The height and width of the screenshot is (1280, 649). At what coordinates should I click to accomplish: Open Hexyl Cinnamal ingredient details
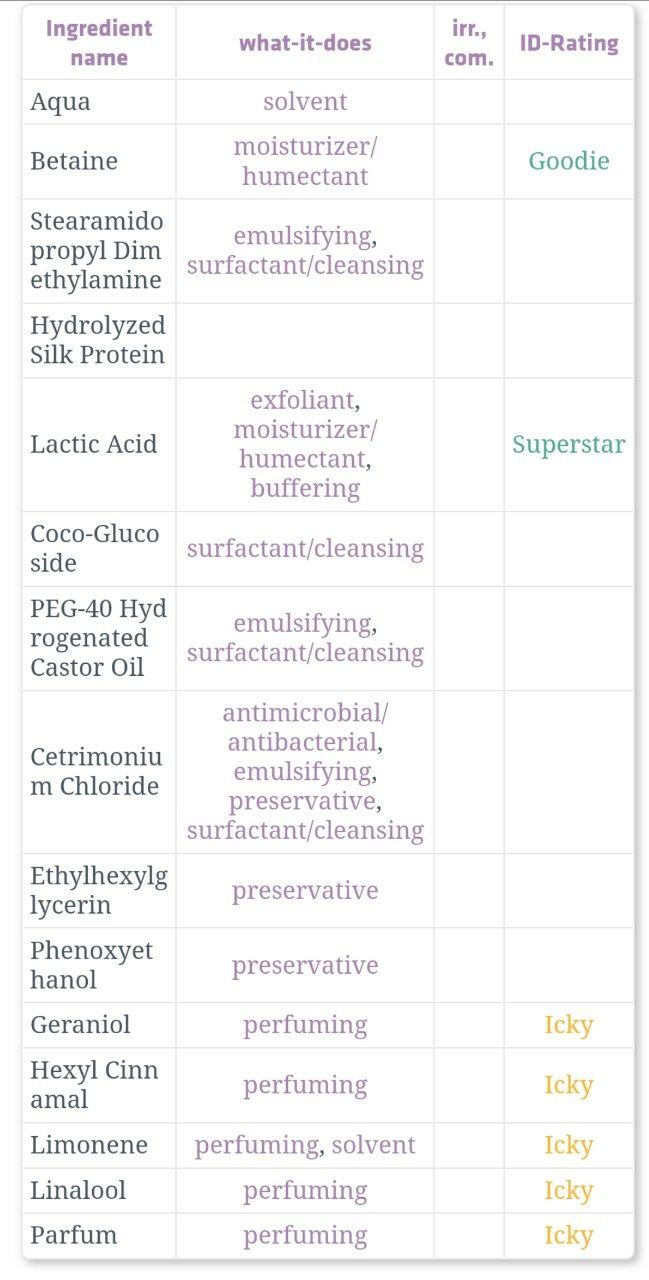pyautogui.click(x=94, y=1085)
